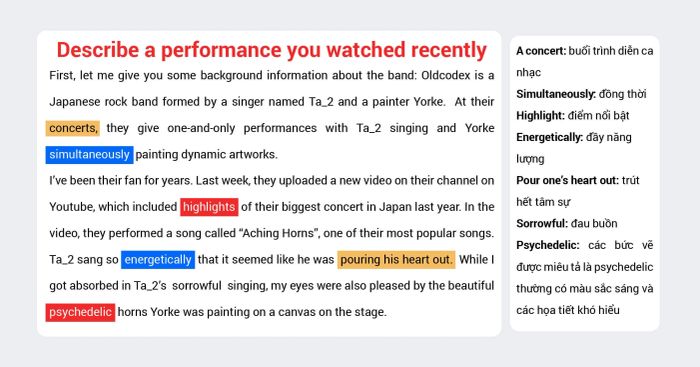Click the word "sorrowful" in the paragraph
Viewport: 700px width, 367px height.
tap(196, 286)
